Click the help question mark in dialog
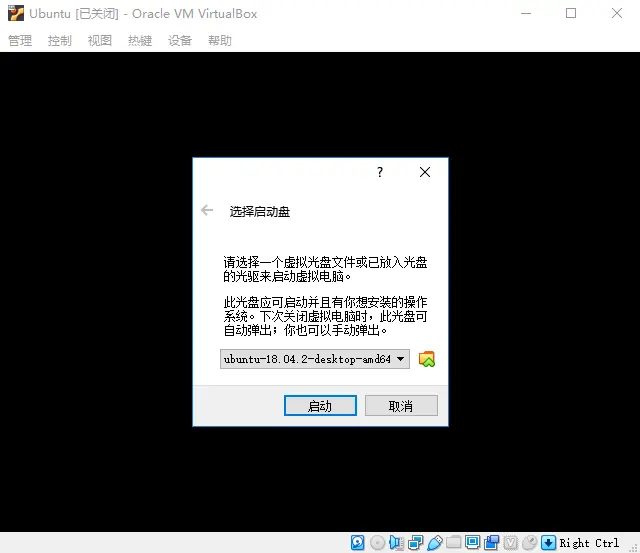 [380, 172]
